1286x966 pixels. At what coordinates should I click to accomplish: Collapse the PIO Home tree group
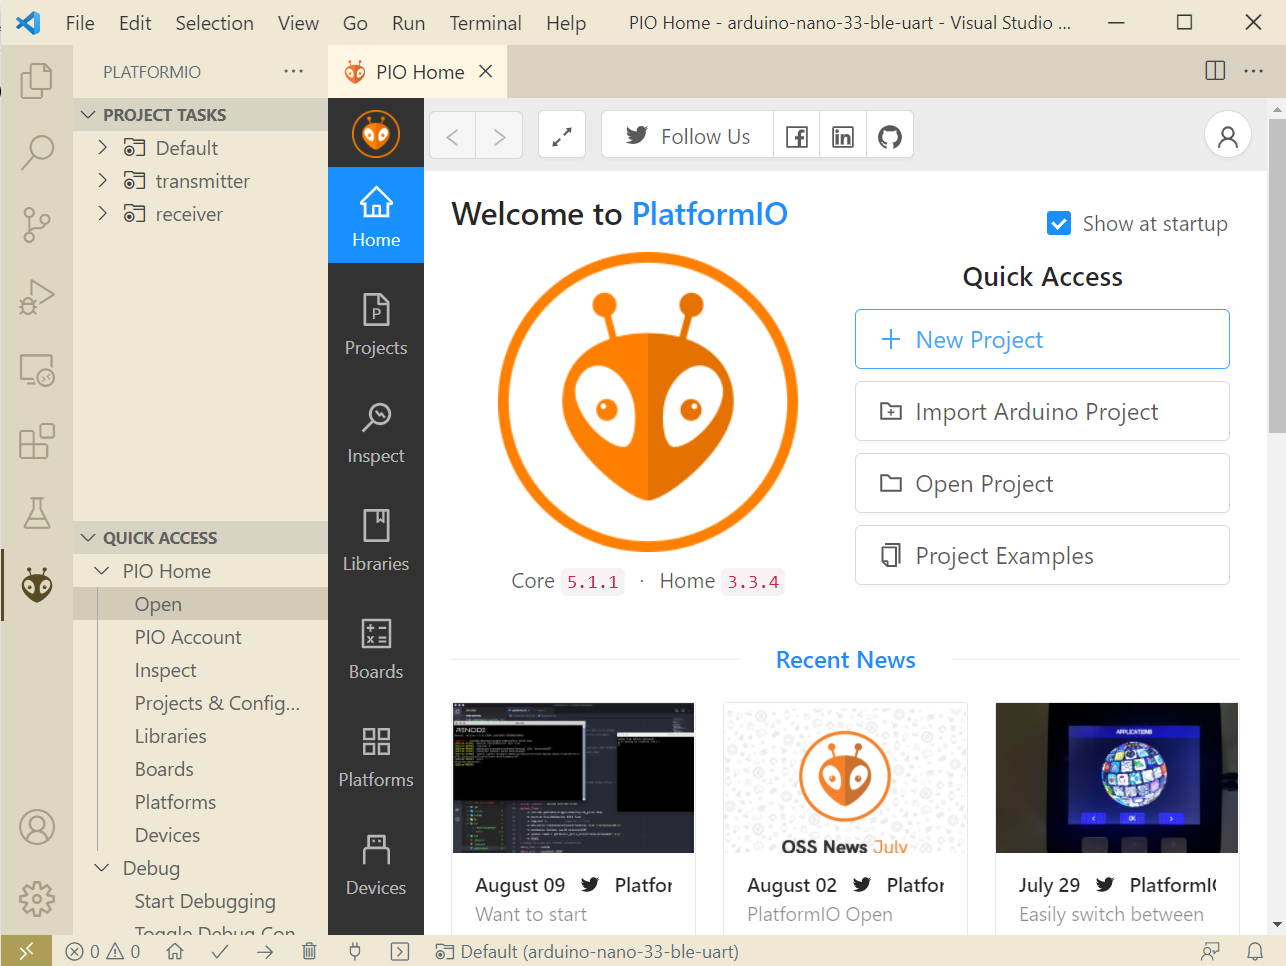point(102,571)
